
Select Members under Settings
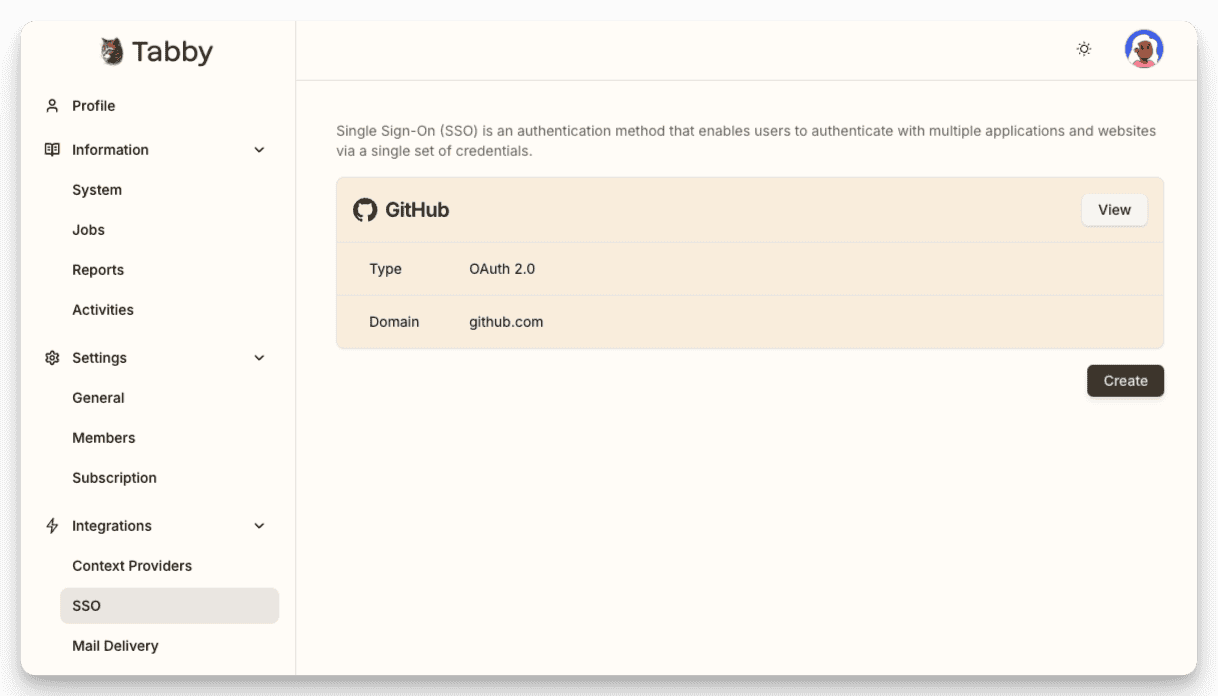pos(103,438)
